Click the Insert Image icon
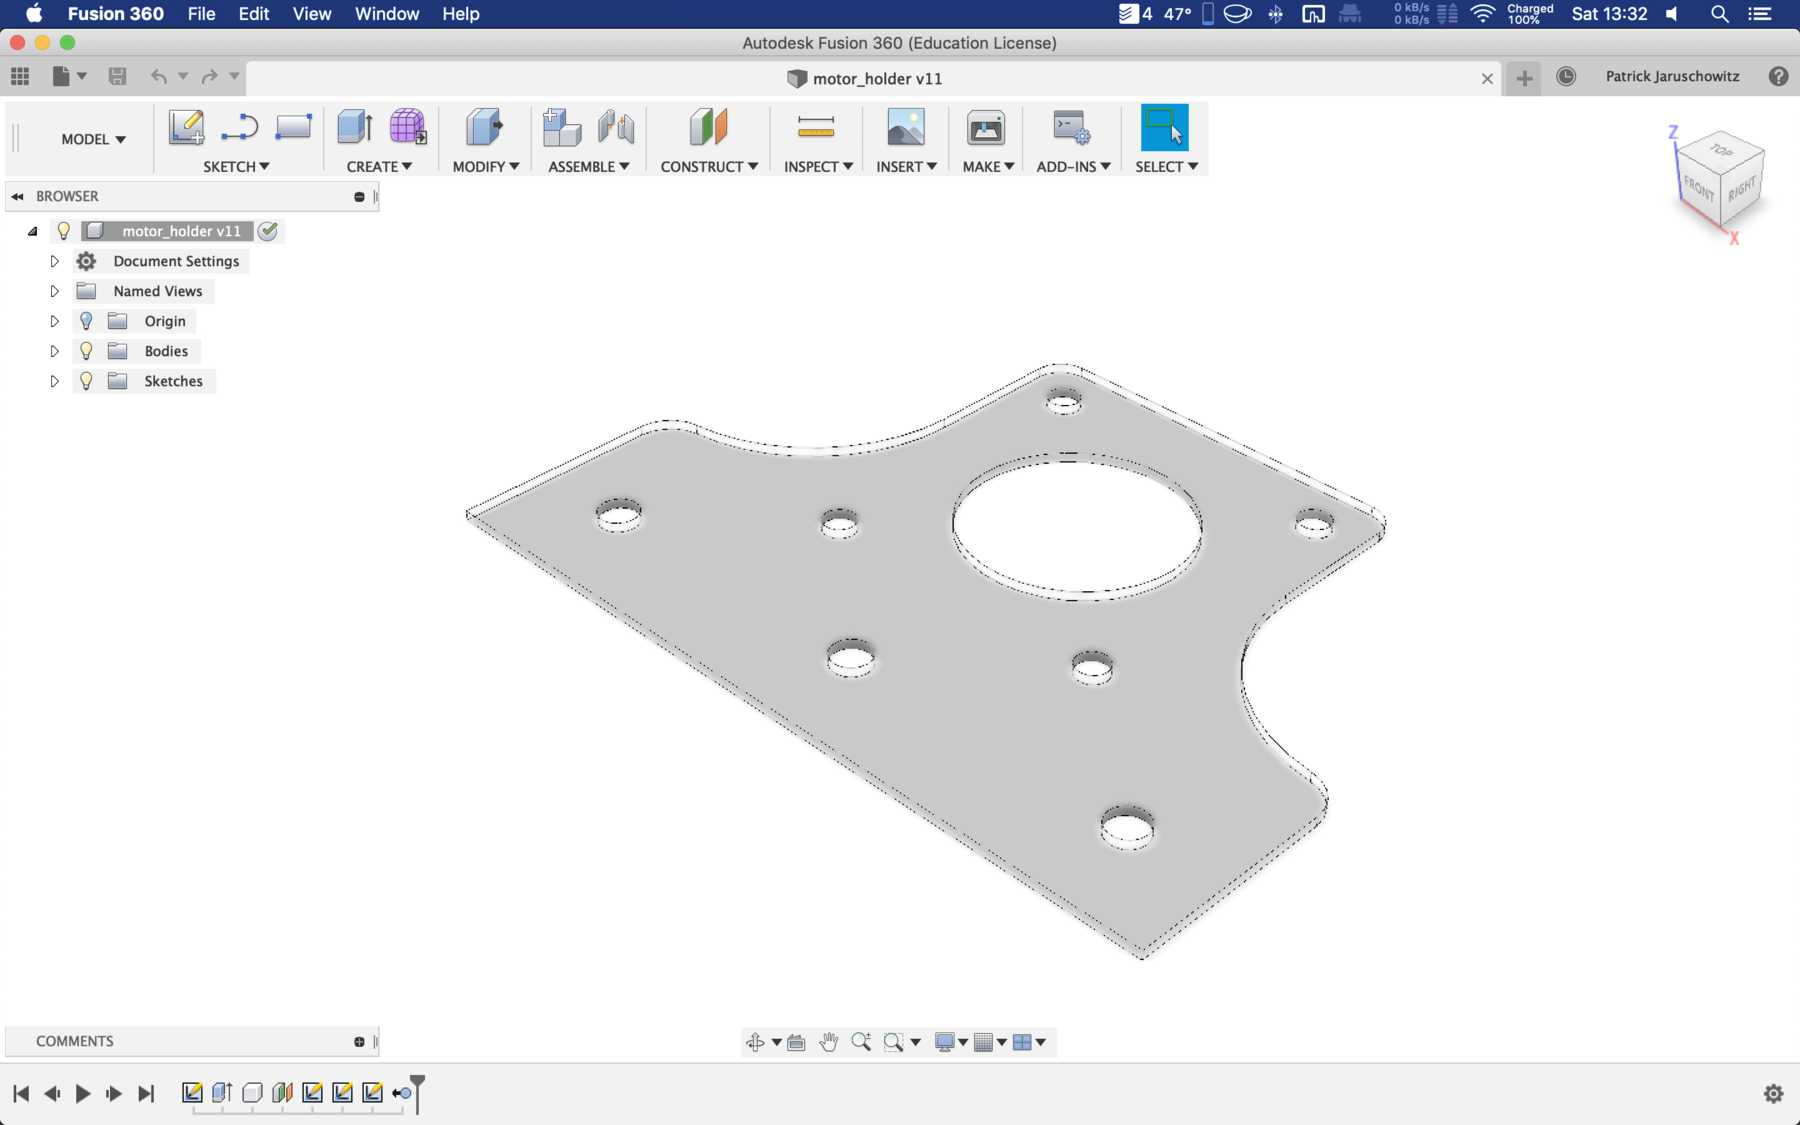The height and width of the screenshot is (1125, 1800). point(906,128)
